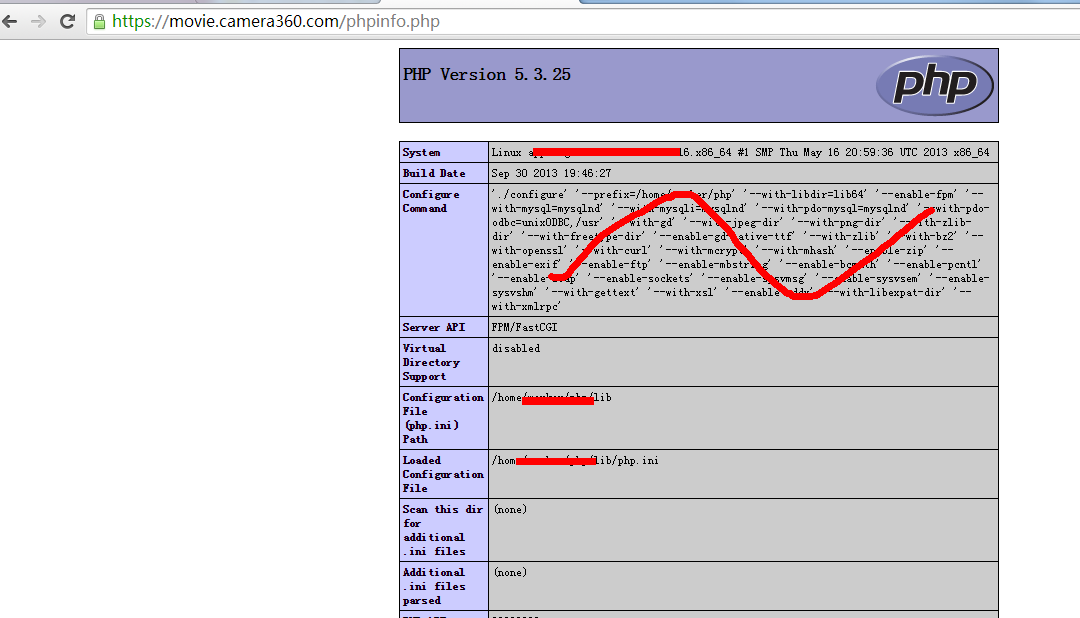1080x618 pixels.
Task: Select Sep 30 2013 19:46:27 value
Action: point(551,173)
